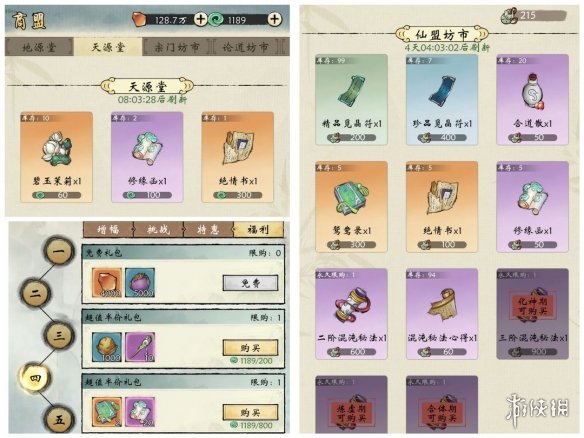
Task: Switch to the 特惠 tab
Action: point(209,229)
